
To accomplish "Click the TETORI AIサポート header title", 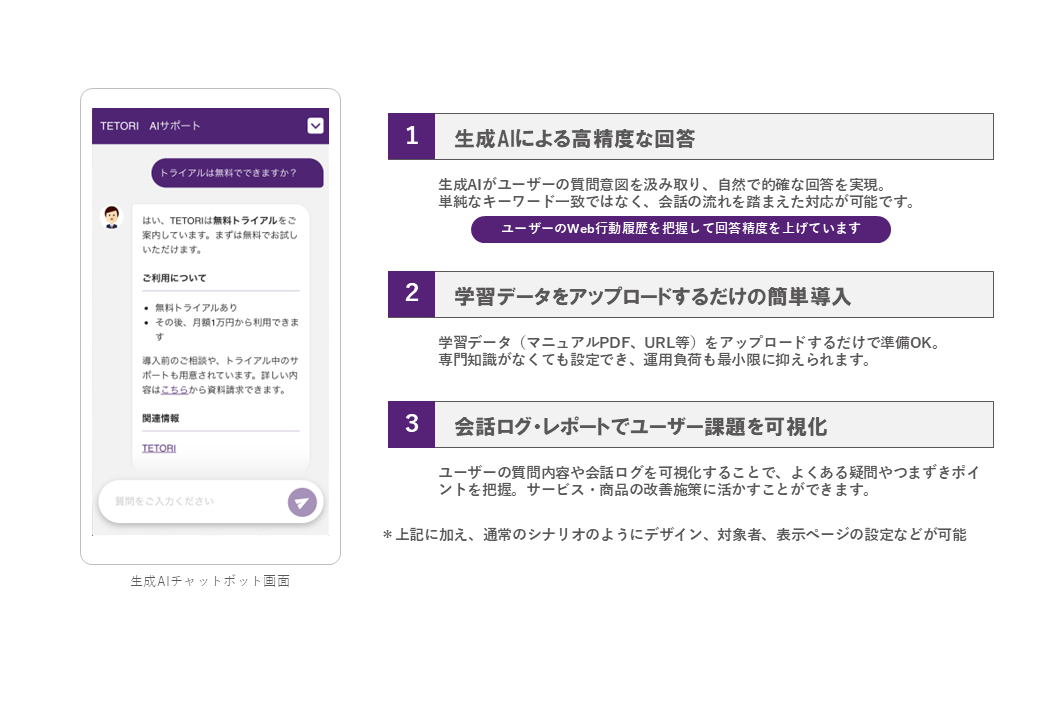I will [x=150, y=126].
